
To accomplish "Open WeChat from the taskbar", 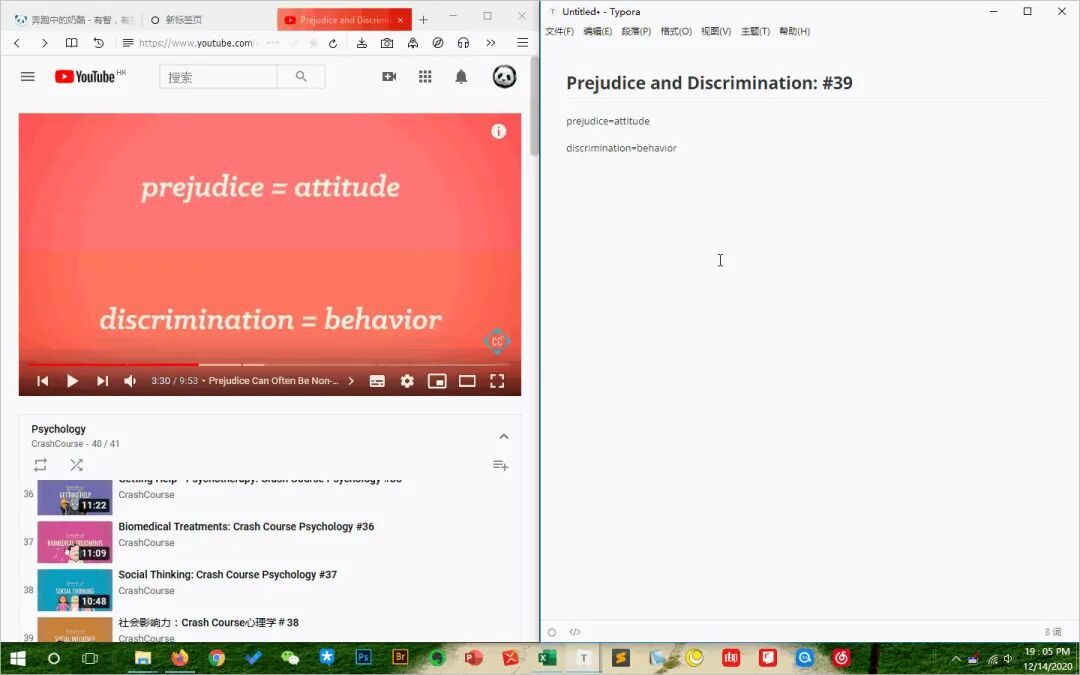I will tap(290, 658).
